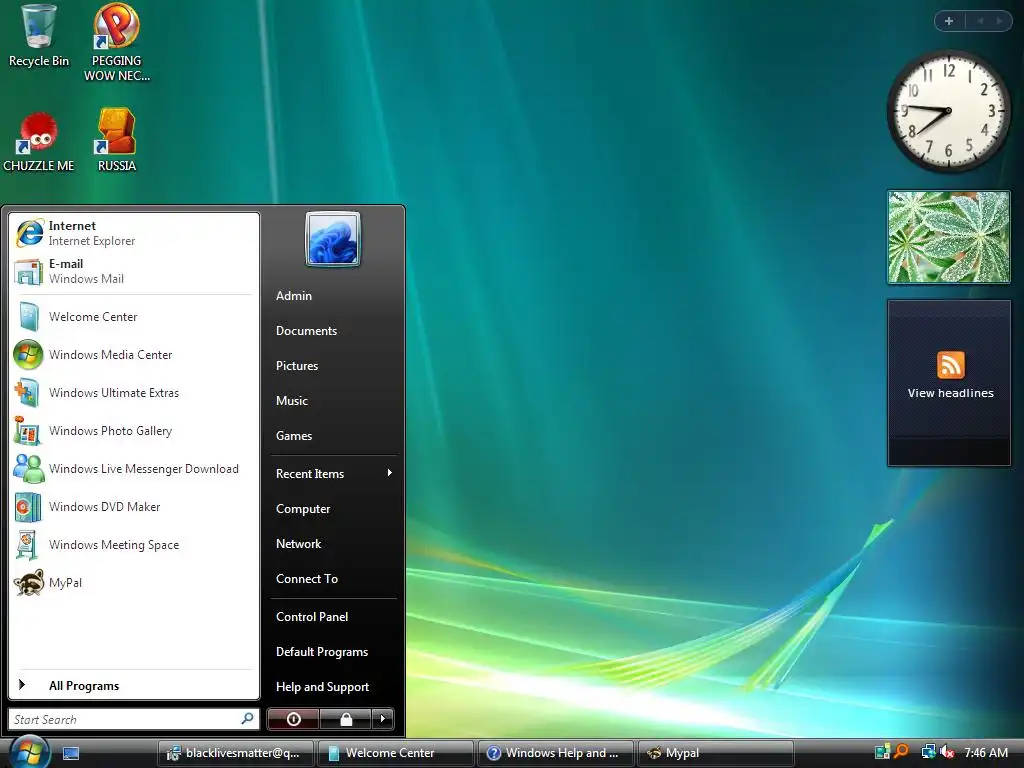Open Help and Support
The image size is (1024, 768).
pos(322,687)
